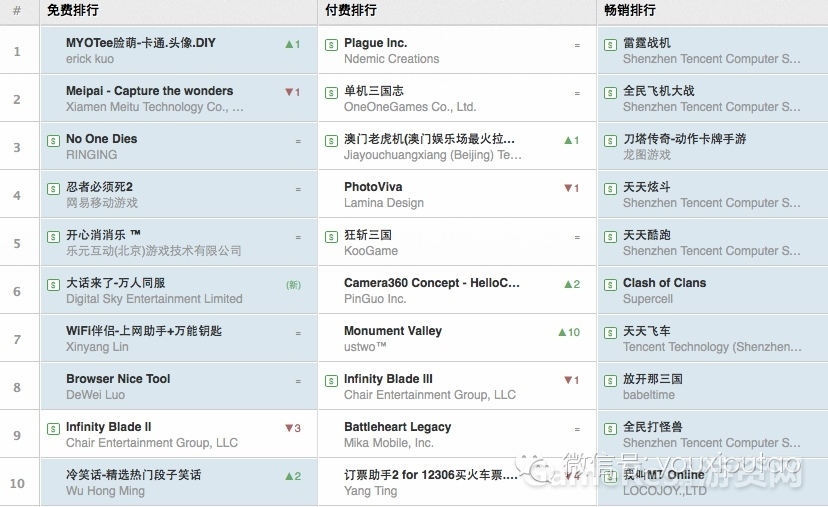Screen dimensions: 828x507
Task: Click developer name Lamina Design
Action: coord(384,203)
